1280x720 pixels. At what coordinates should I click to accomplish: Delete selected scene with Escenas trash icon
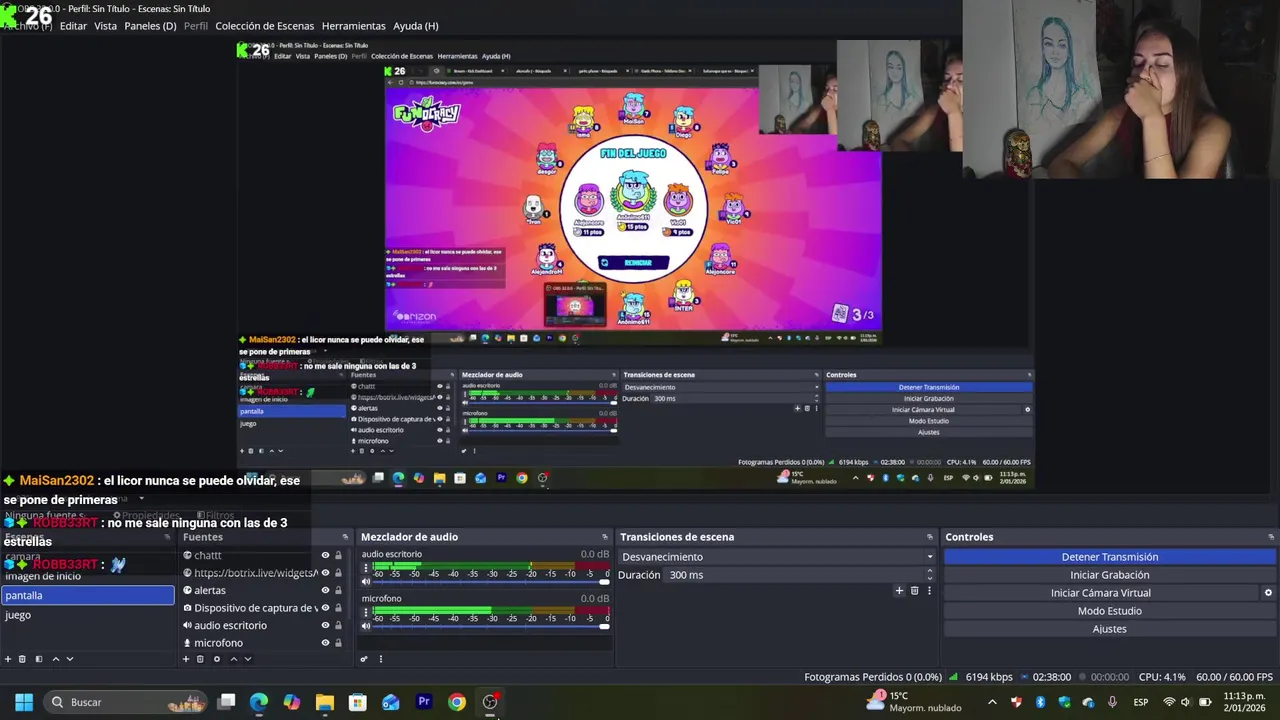[22, 659]
